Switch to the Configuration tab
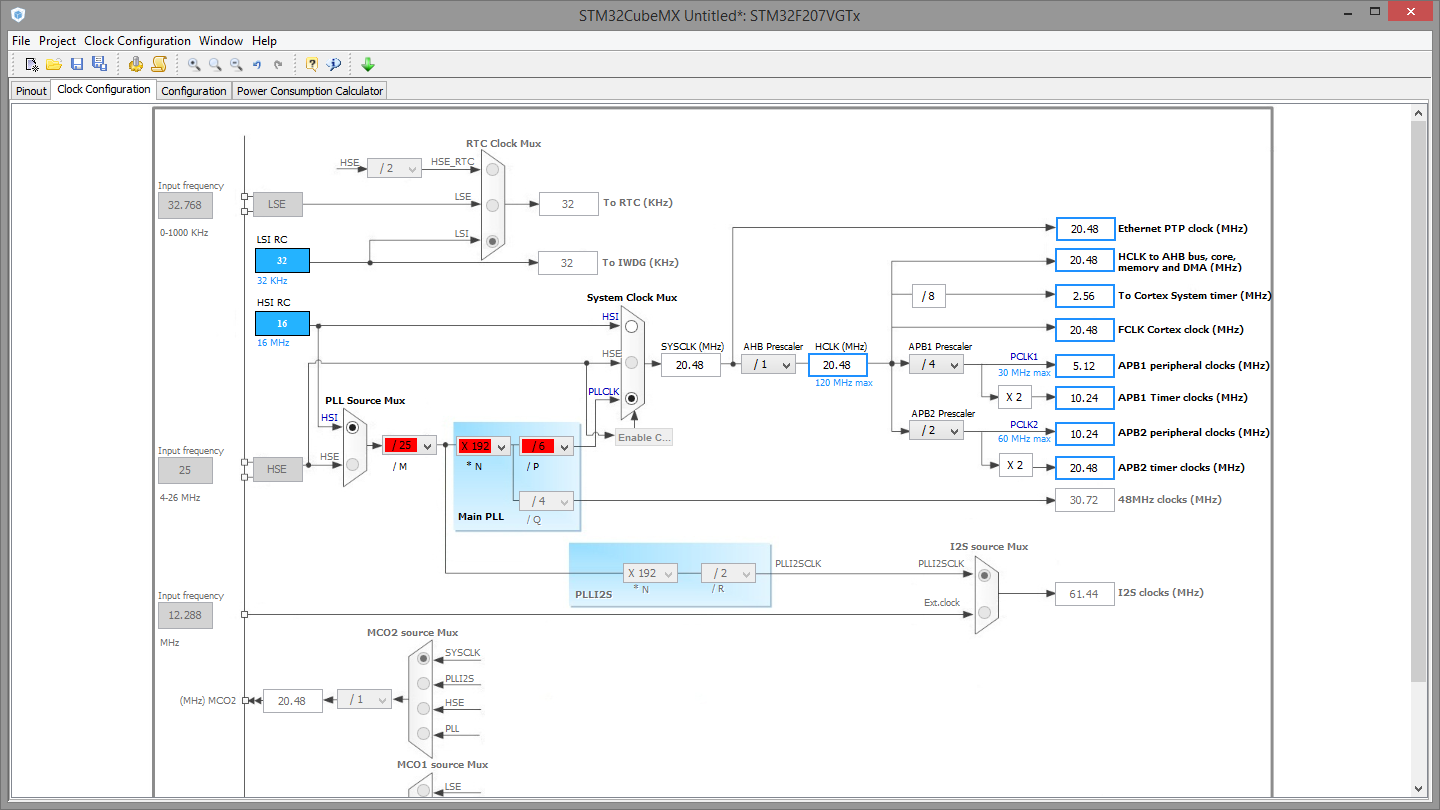The height and width of the screenshot is (810, 1440). (x=194, y=90)
